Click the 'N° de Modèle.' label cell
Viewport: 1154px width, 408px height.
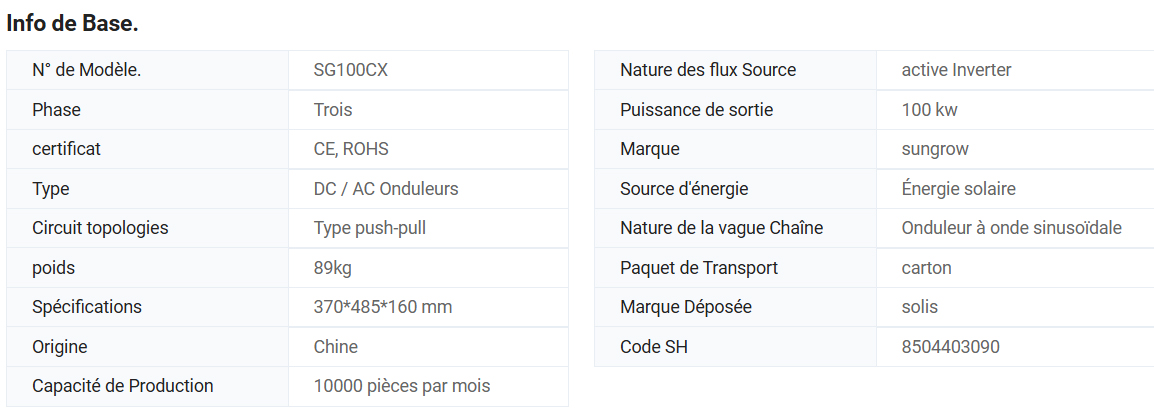click(86, 70)
